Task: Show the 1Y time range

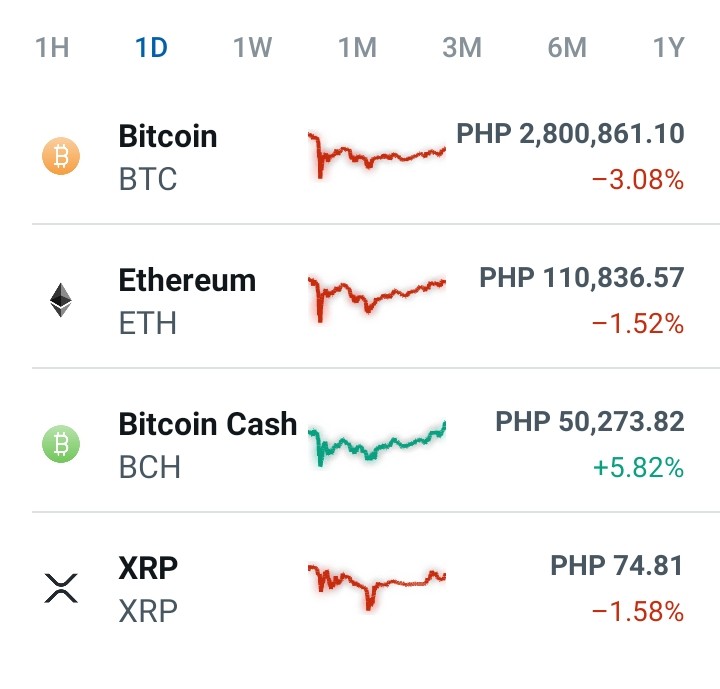Action: pos(669,47)
